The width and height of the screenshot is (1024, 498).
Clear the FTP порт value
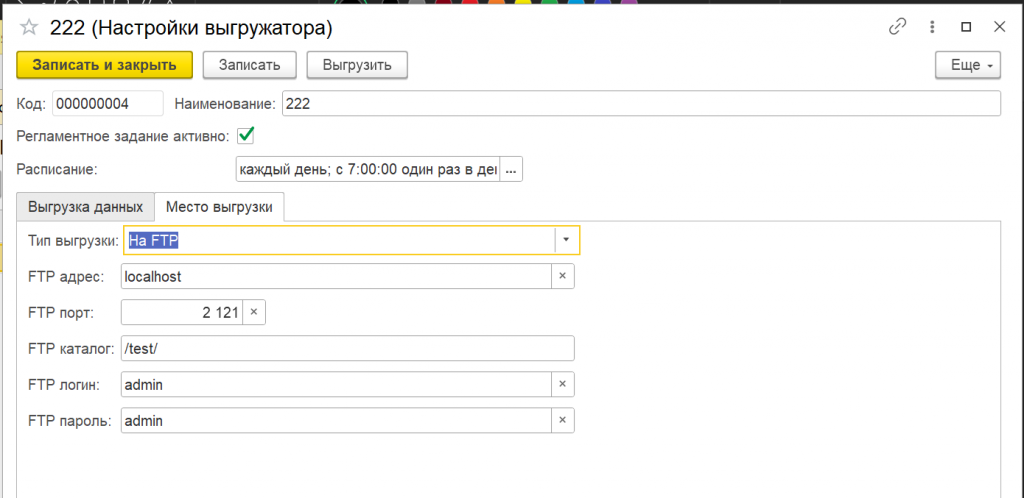(254, 313)
